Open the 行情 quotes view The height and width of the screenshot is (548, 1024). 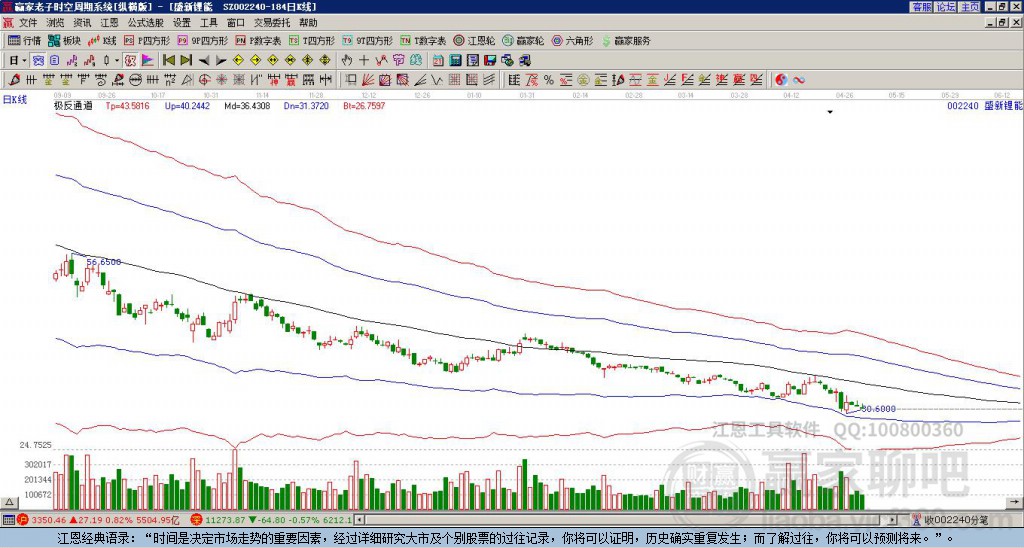pos(24,40)
